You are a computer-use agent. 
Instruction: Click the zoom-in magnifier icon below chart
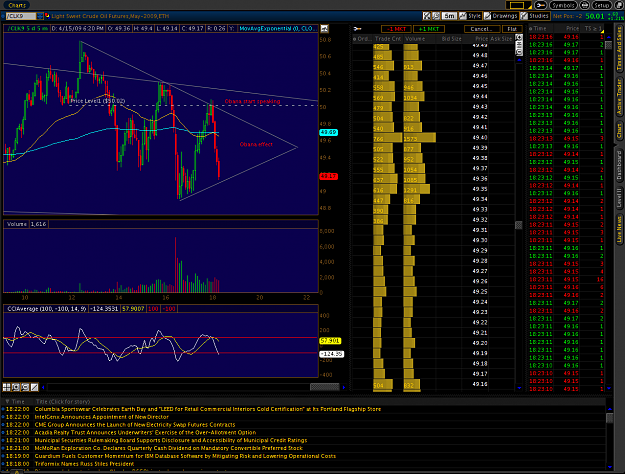pyautogui.click(x=16, y=387)
